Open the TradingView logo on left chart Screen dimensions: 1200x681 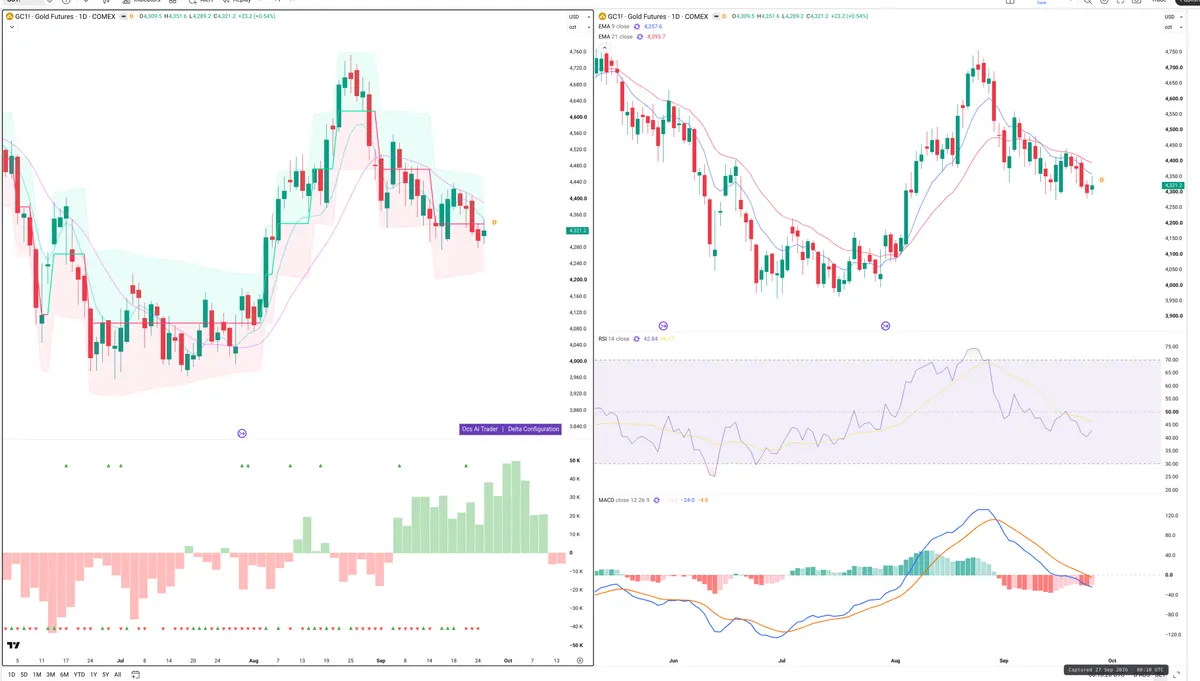[x=14, y=647]
